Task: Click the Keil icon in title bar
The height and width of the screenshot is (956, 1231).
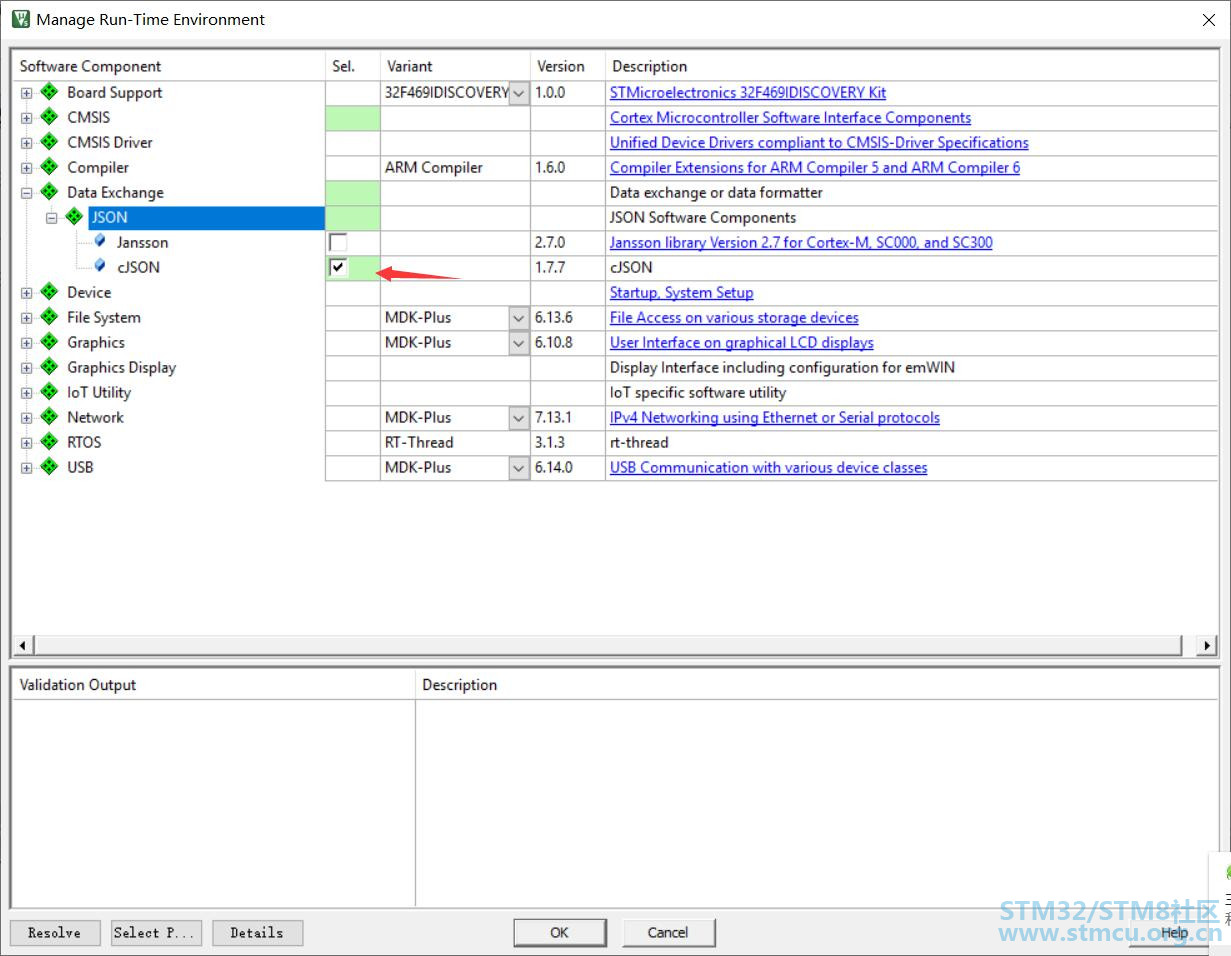Action: [20, 19]
